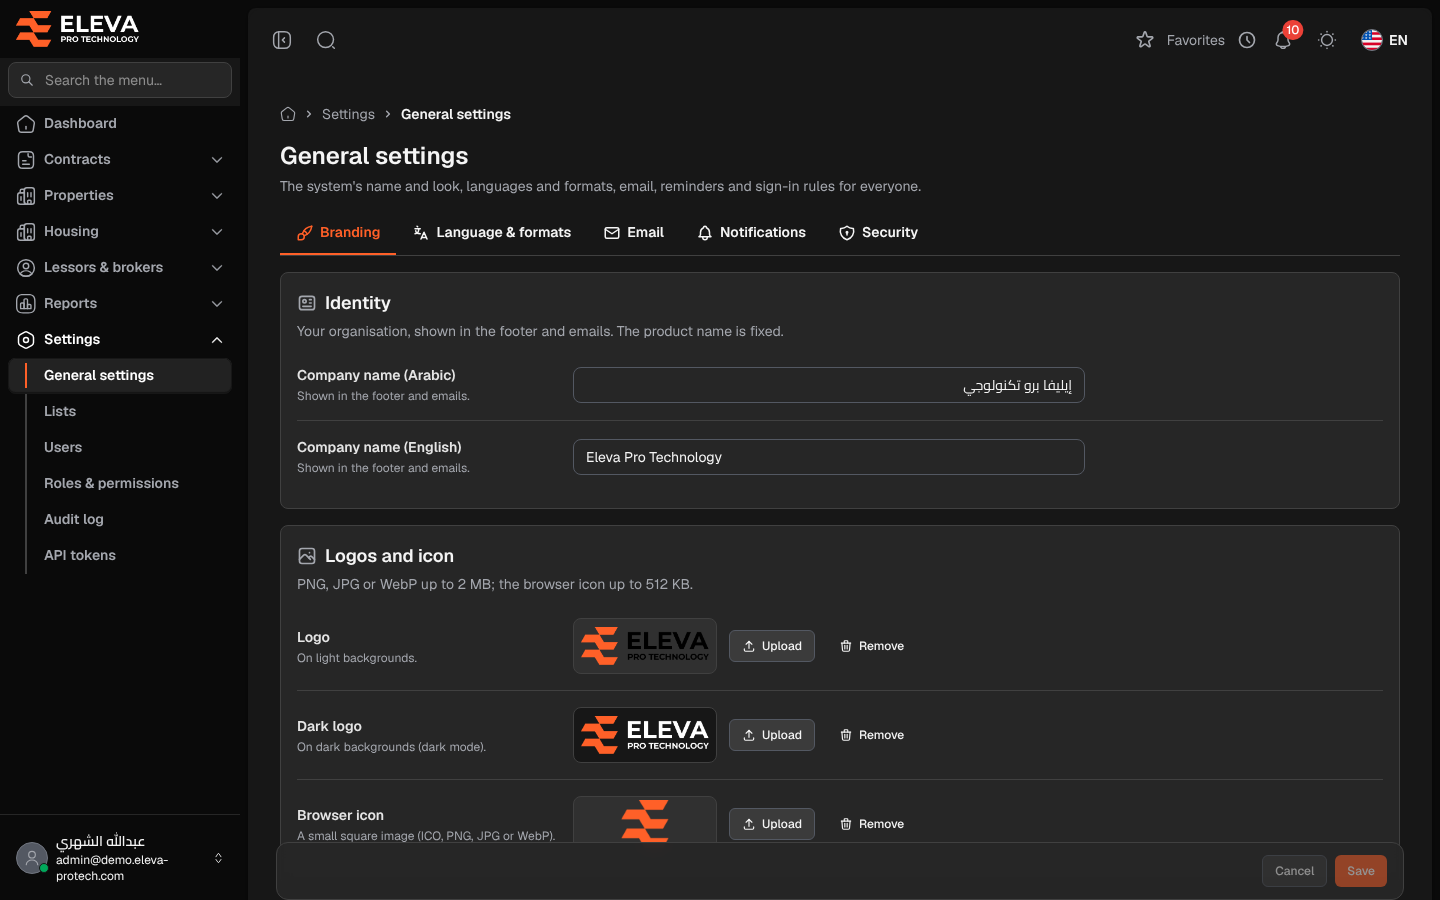Save the general settings
The height and width of the screenshot is (900, 1440).
coord(1361,871)
